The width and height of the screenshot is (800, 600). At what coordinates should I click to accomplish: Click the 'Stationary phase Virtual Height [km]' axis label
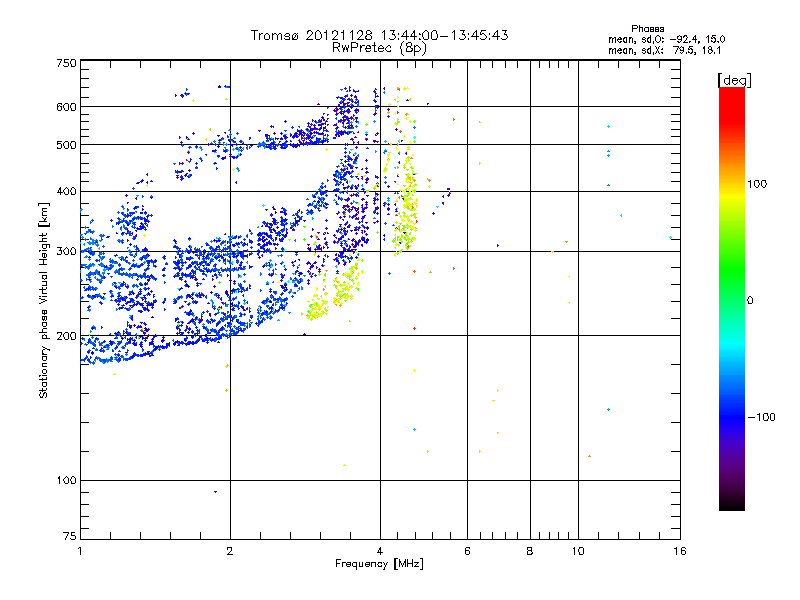point(44,301)
